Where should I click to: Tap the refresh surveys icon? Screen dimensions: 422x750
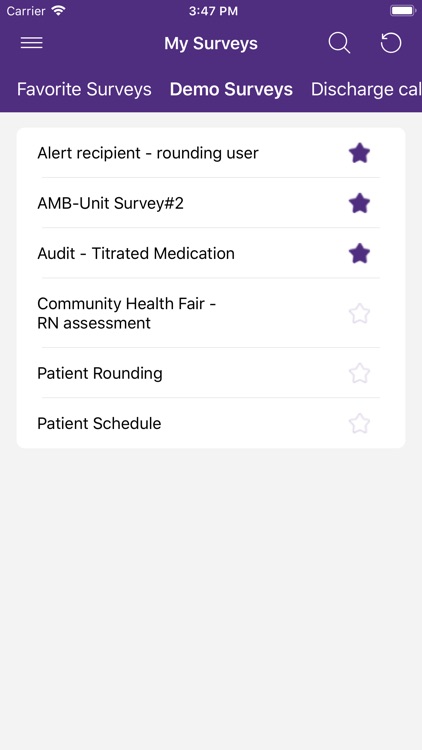391,43
